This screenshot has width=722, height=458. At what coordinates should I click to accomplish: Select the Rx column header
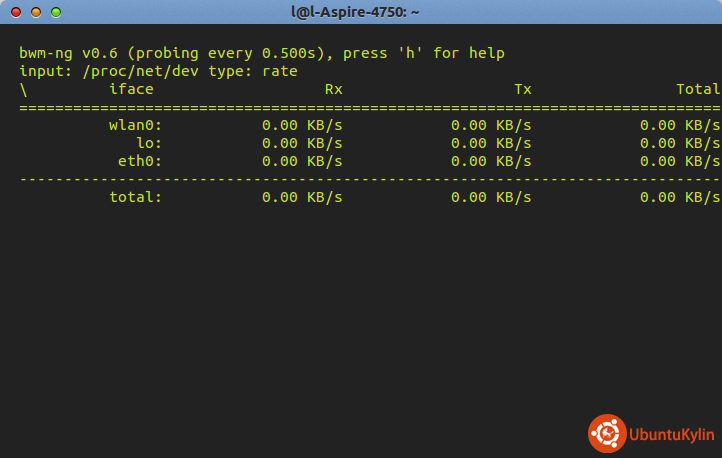pos(333,89)
